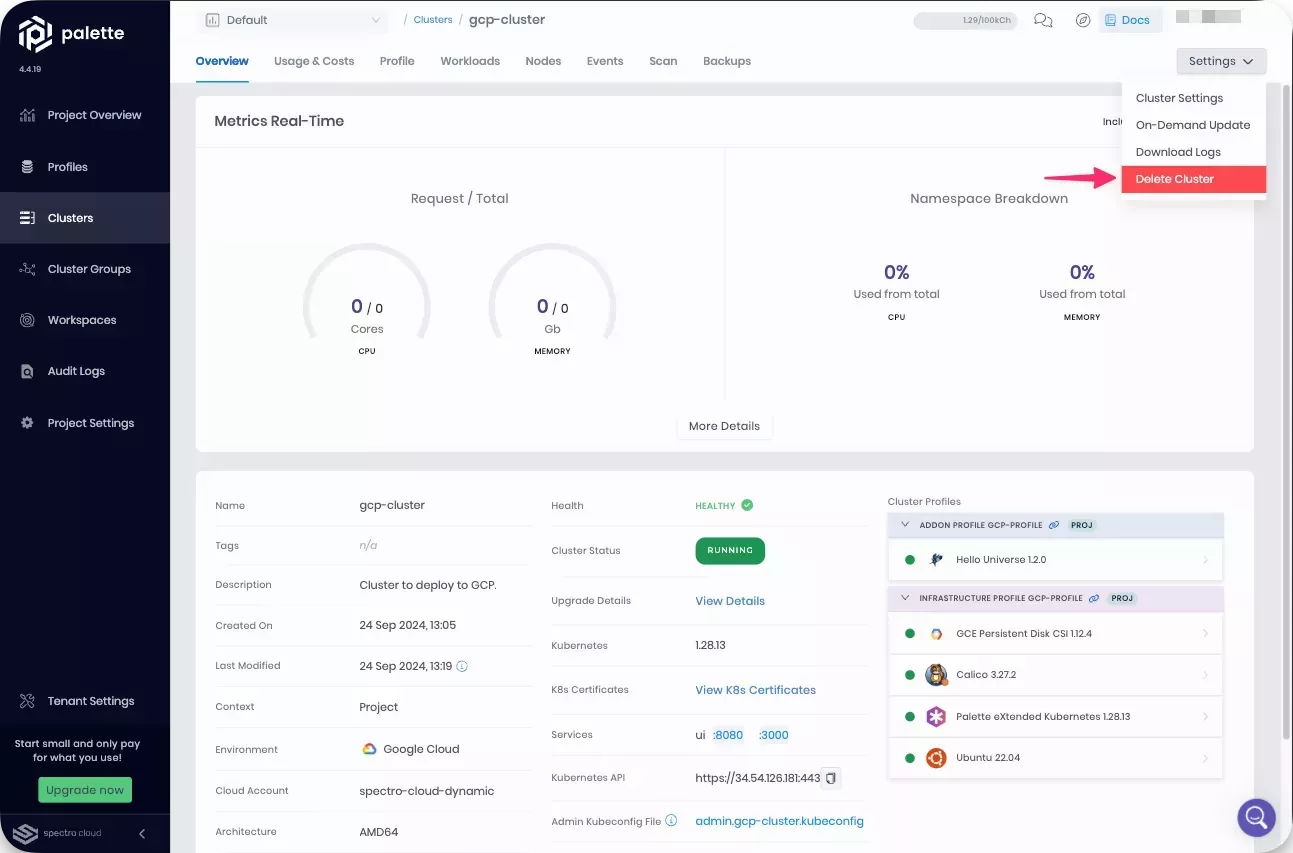Click the Palette logo icon
Viewport: 1293px width, 853px height.
click(36, 33)
